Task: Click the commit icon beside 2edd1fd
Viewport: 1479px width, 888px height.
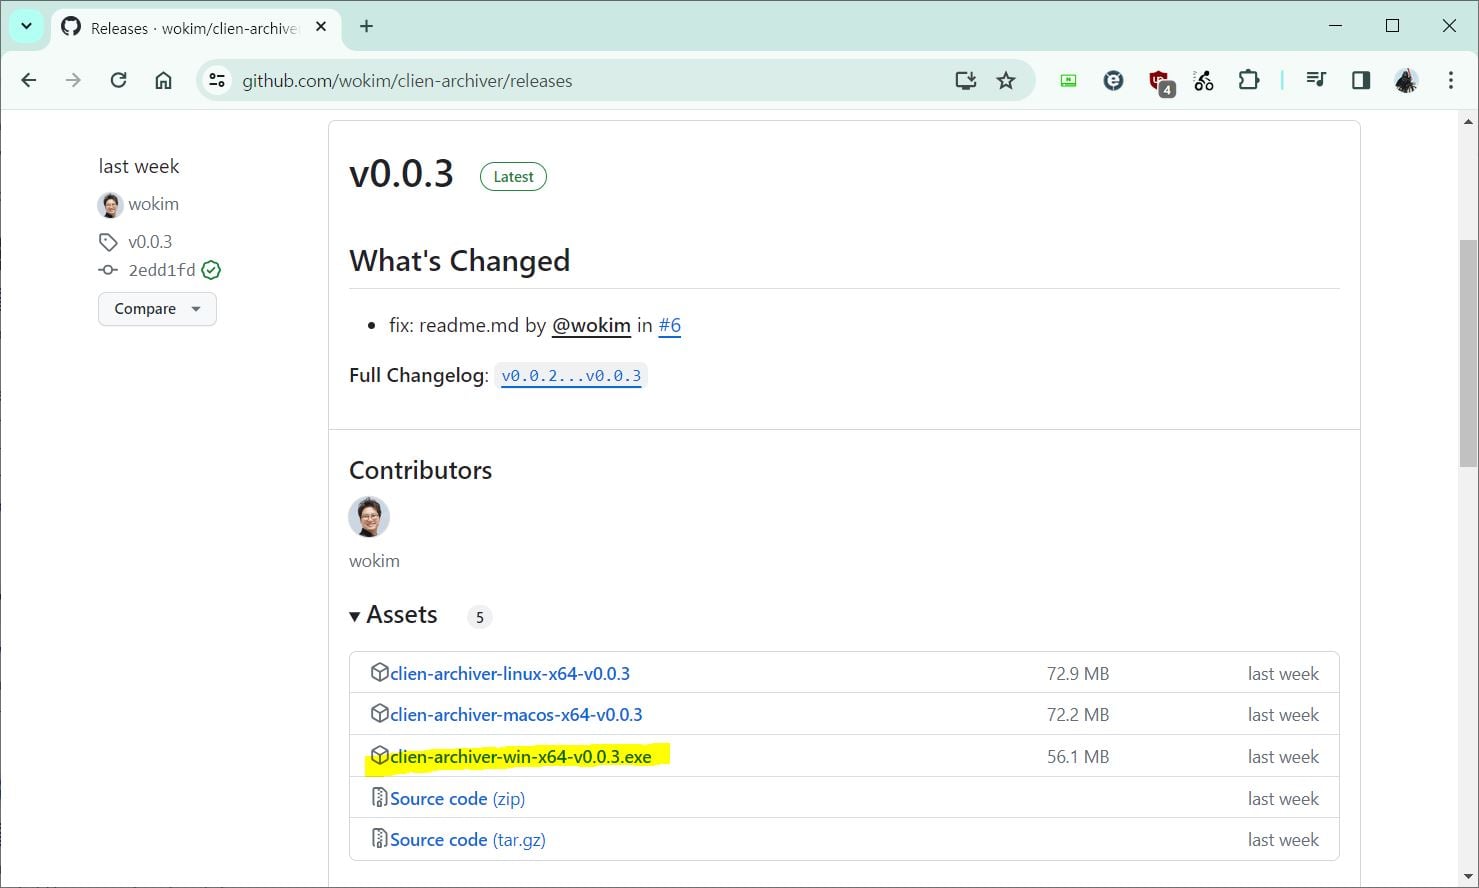Action: pyautogui.click(x=108, y=270)
